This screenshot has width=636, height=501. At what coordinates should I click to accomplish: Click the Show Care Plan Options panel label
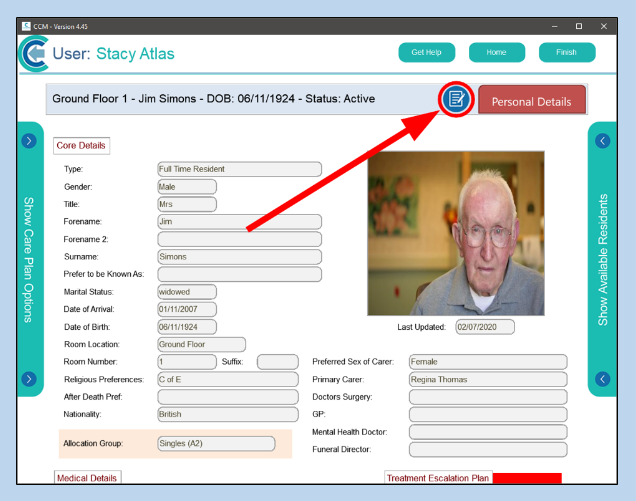point(28,260)
